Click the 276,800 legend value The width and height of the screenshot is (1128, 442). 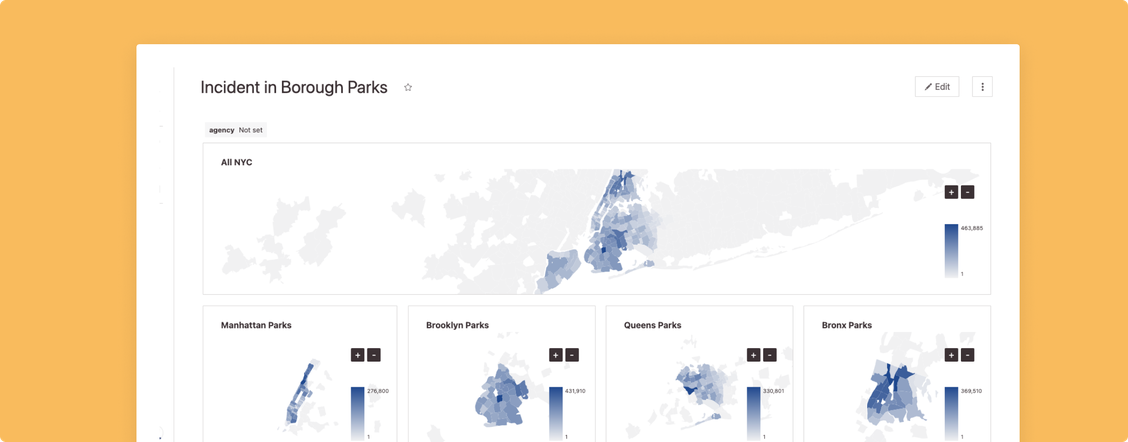pos(378,391)
